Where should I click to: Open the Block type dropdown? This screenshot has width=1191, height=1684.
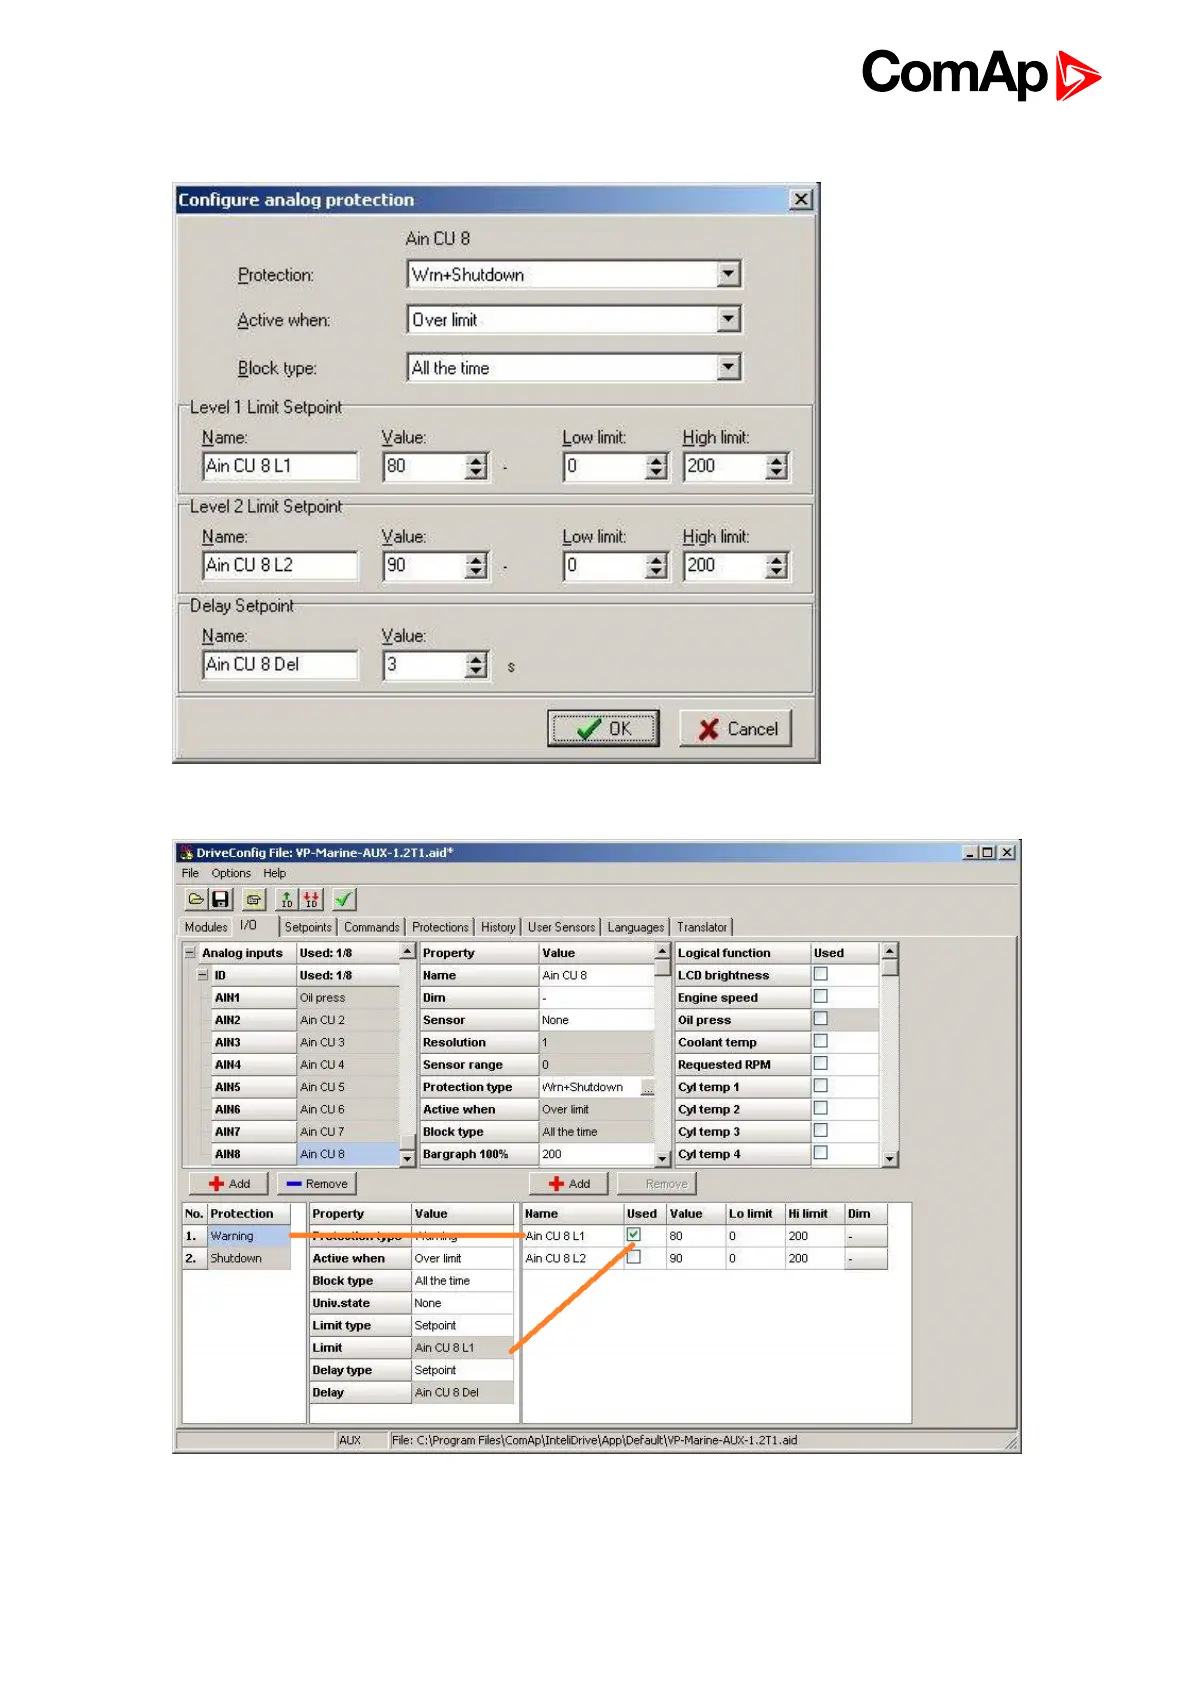coord(729,368)
